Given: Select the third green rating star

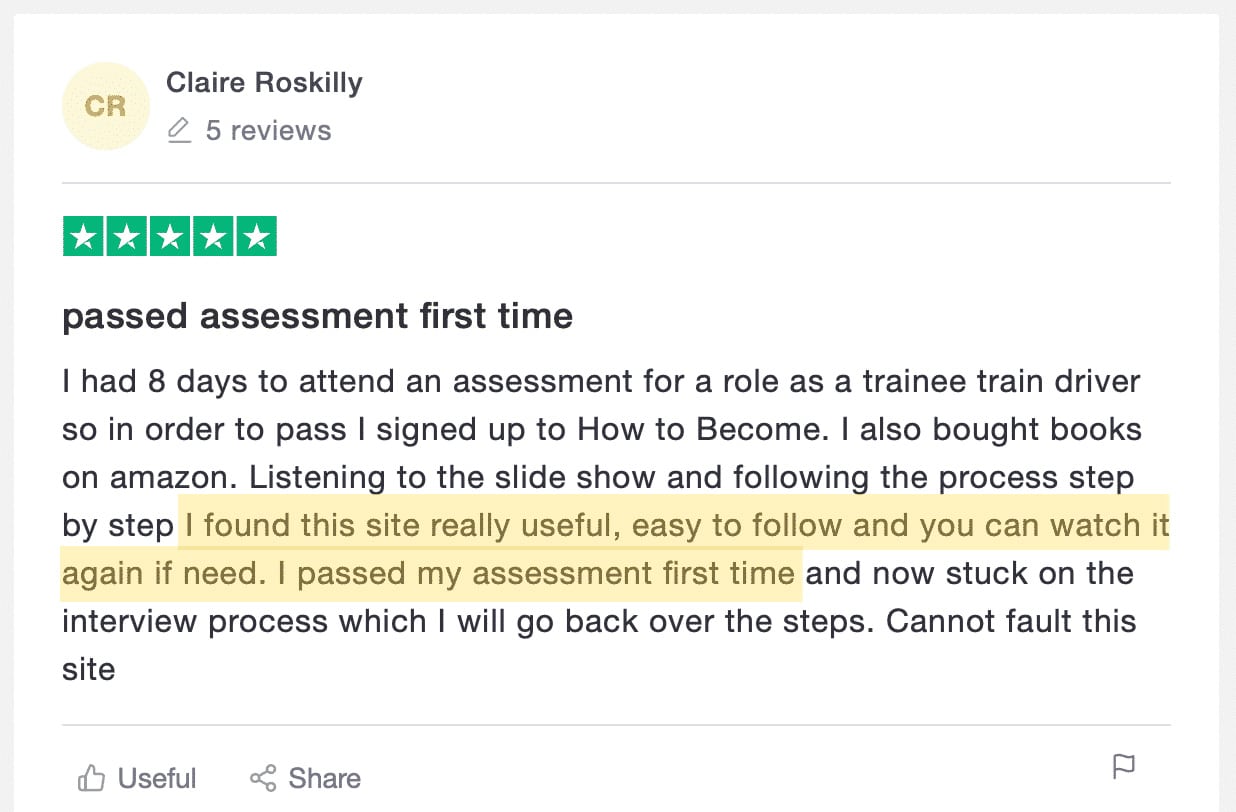Looking at the screenshot, I should 170,237.
